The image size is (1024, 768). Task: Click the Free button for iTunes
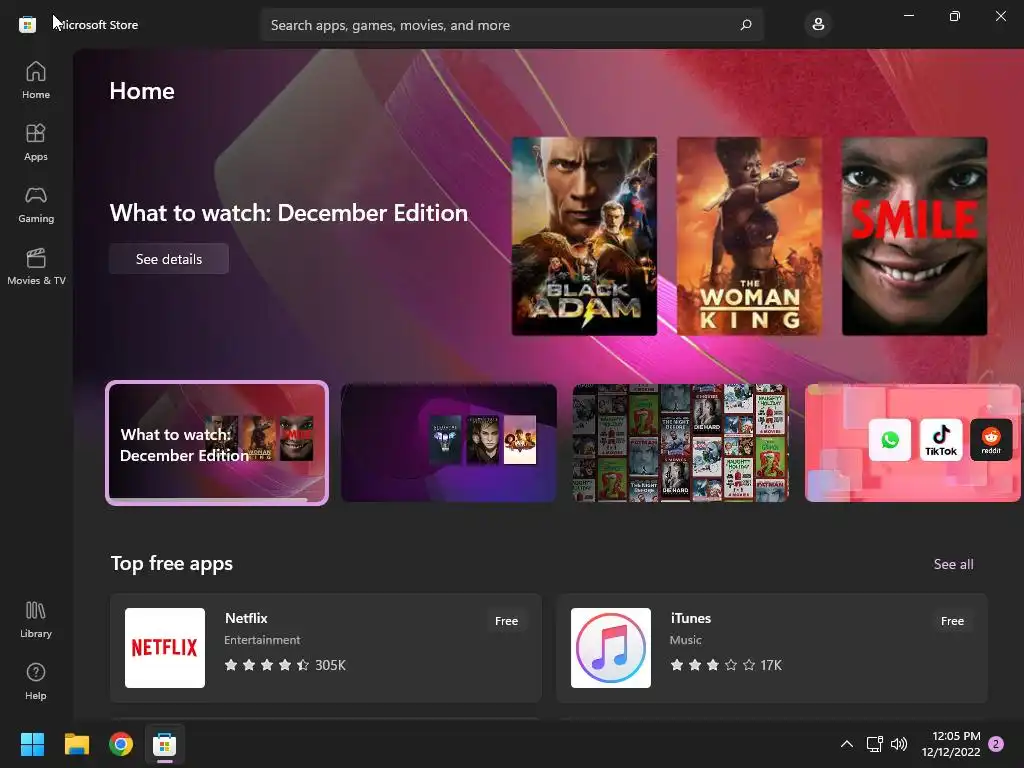(952, 621)
